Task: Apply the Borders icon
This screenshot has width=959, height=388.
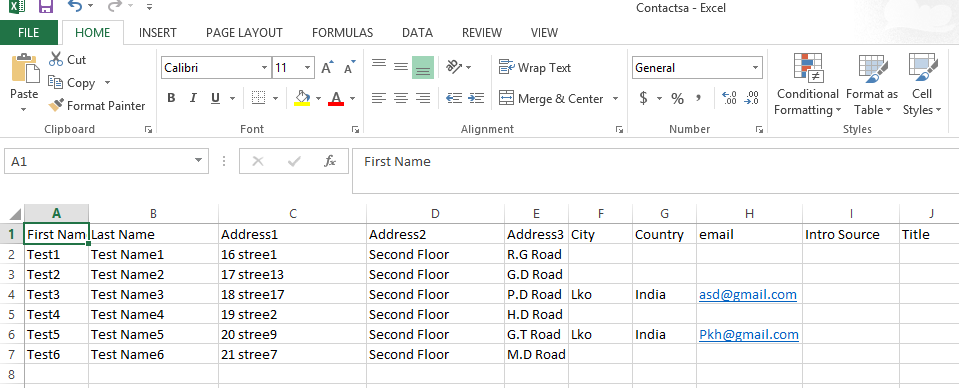Action: pyautogui.click(x=259, y=98)
